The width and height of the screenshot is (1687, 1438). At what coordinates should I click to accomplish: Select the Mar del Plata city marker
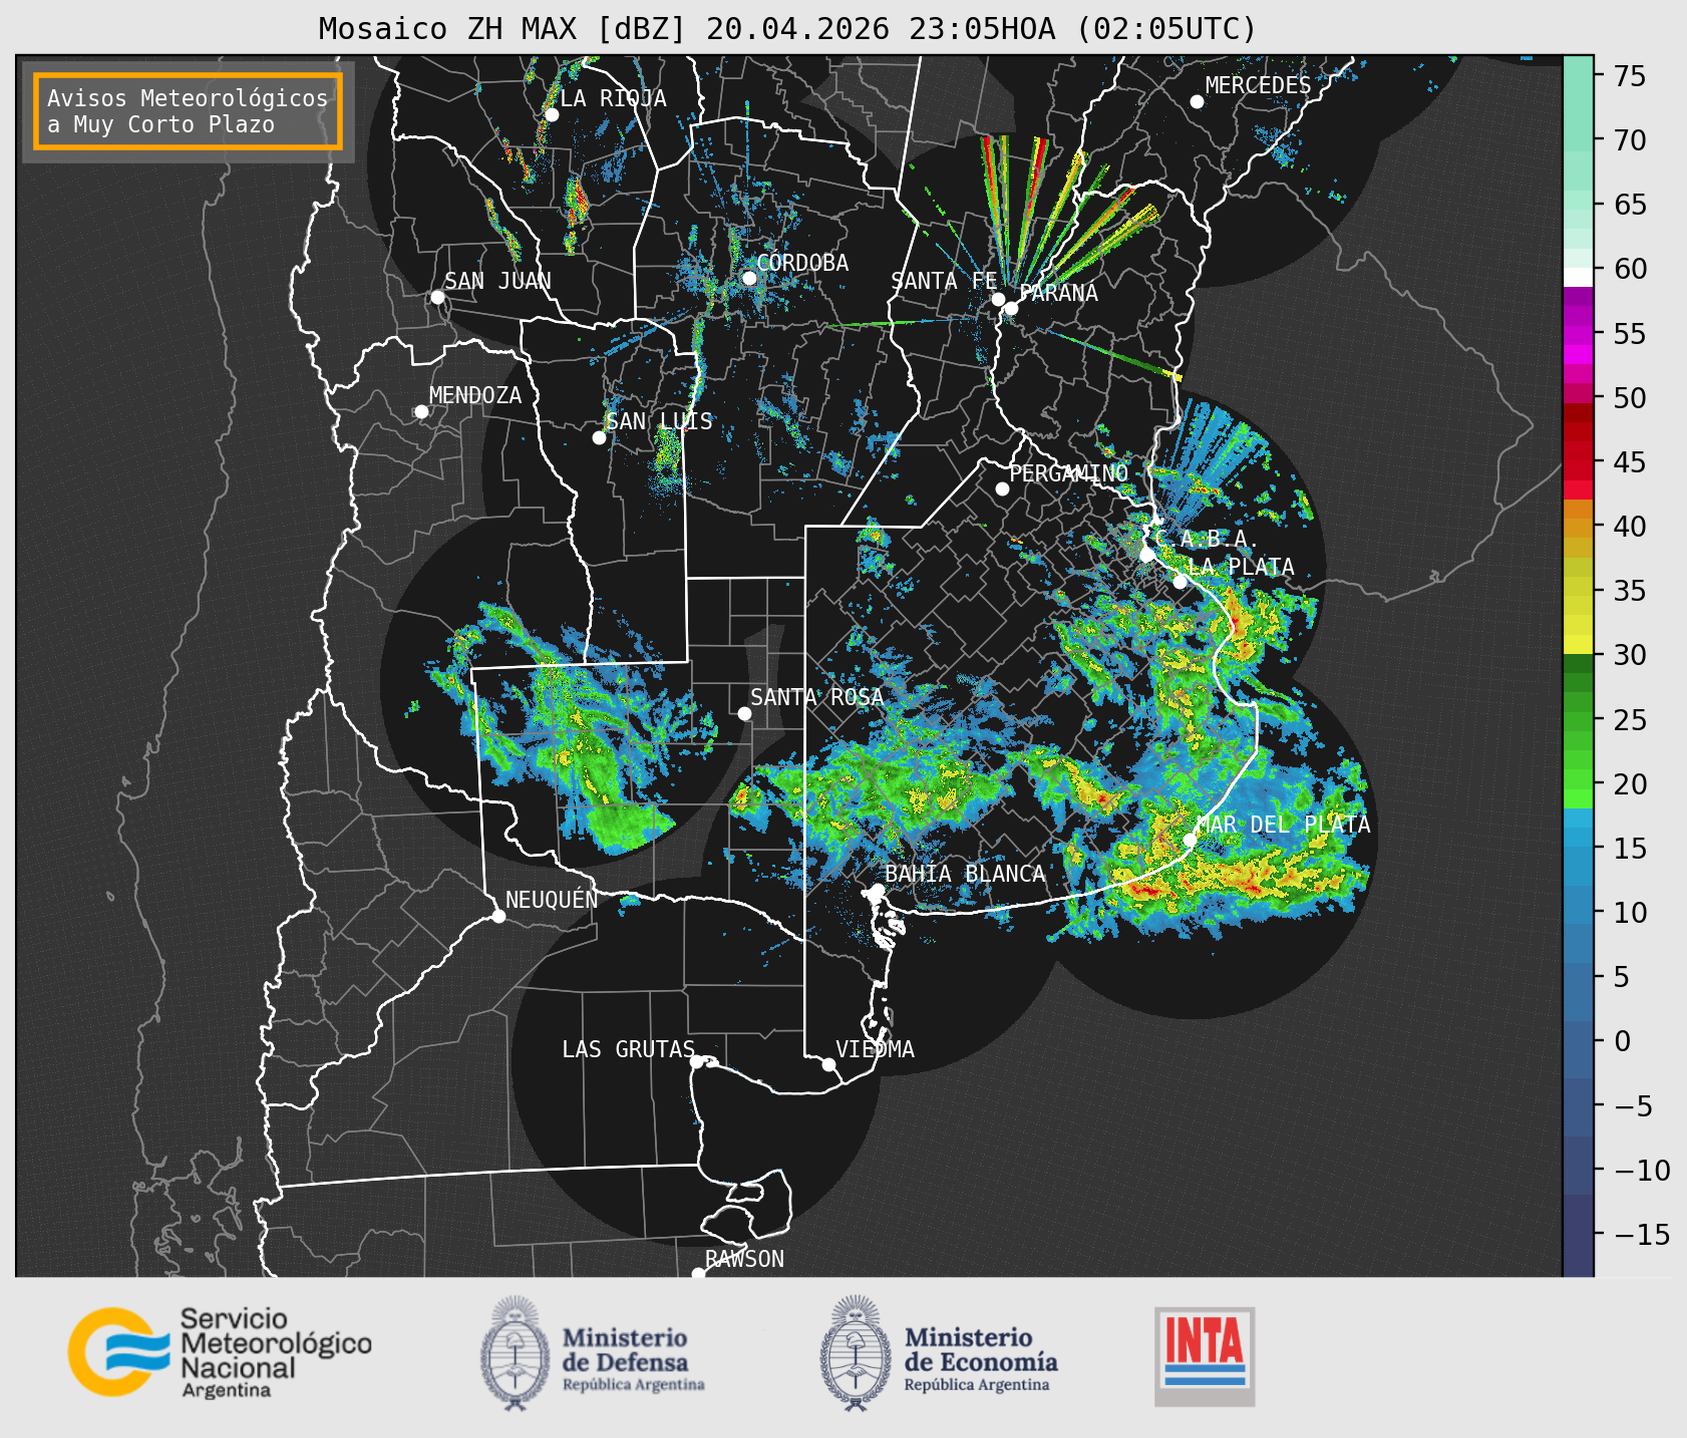pos(1190,840)
